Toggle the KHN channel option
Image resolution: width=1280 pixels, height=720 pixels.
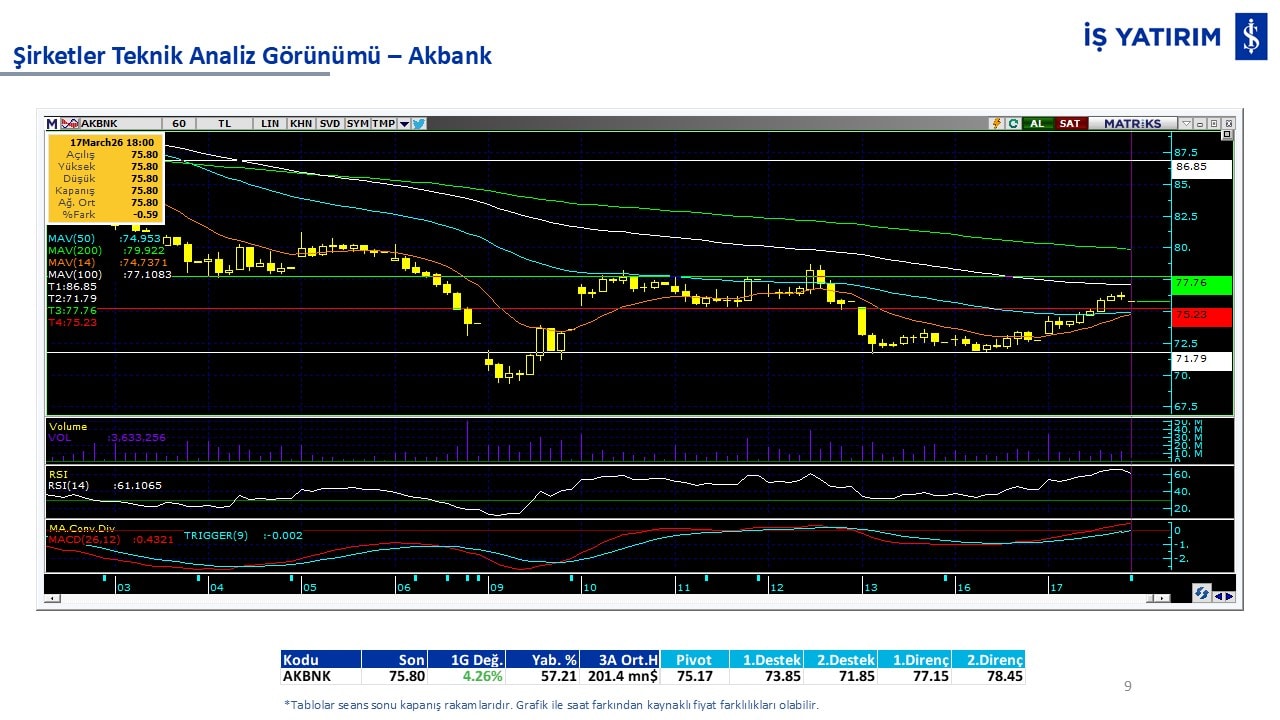[x=300, y=124]
